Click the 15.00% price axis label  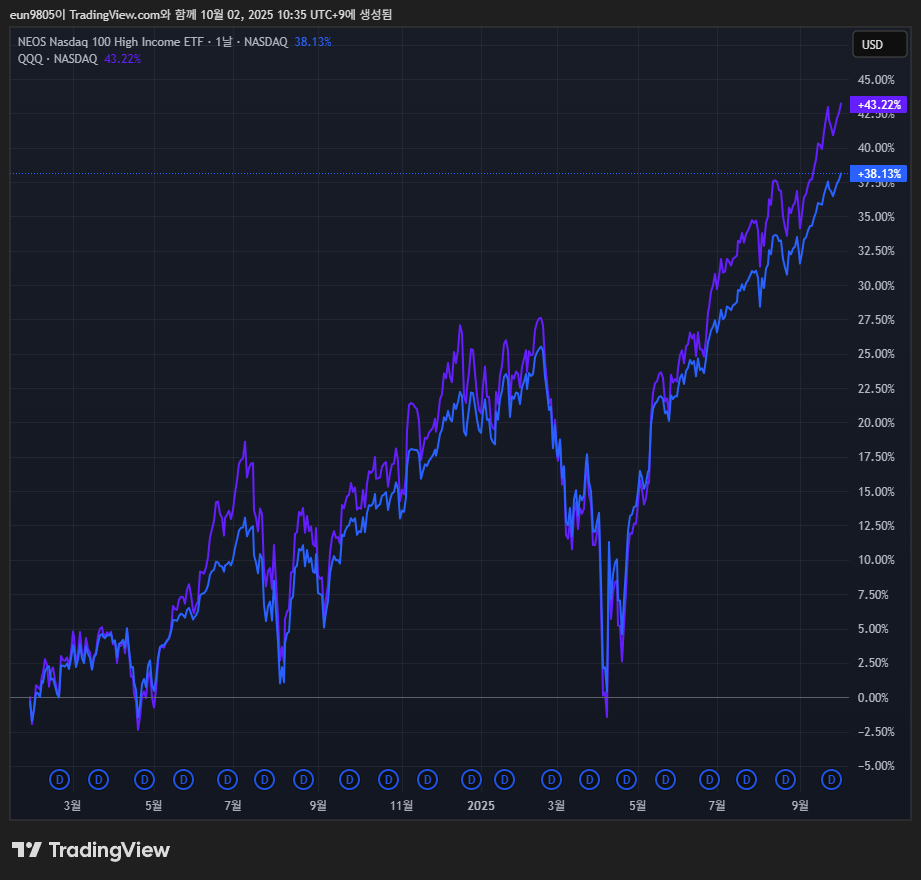[x=876, y=492]
